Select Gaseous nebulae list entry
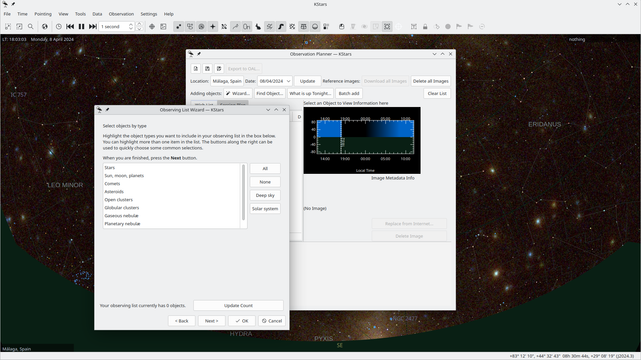The width and height of the screenshot is (641, 360). coord(172,216)
